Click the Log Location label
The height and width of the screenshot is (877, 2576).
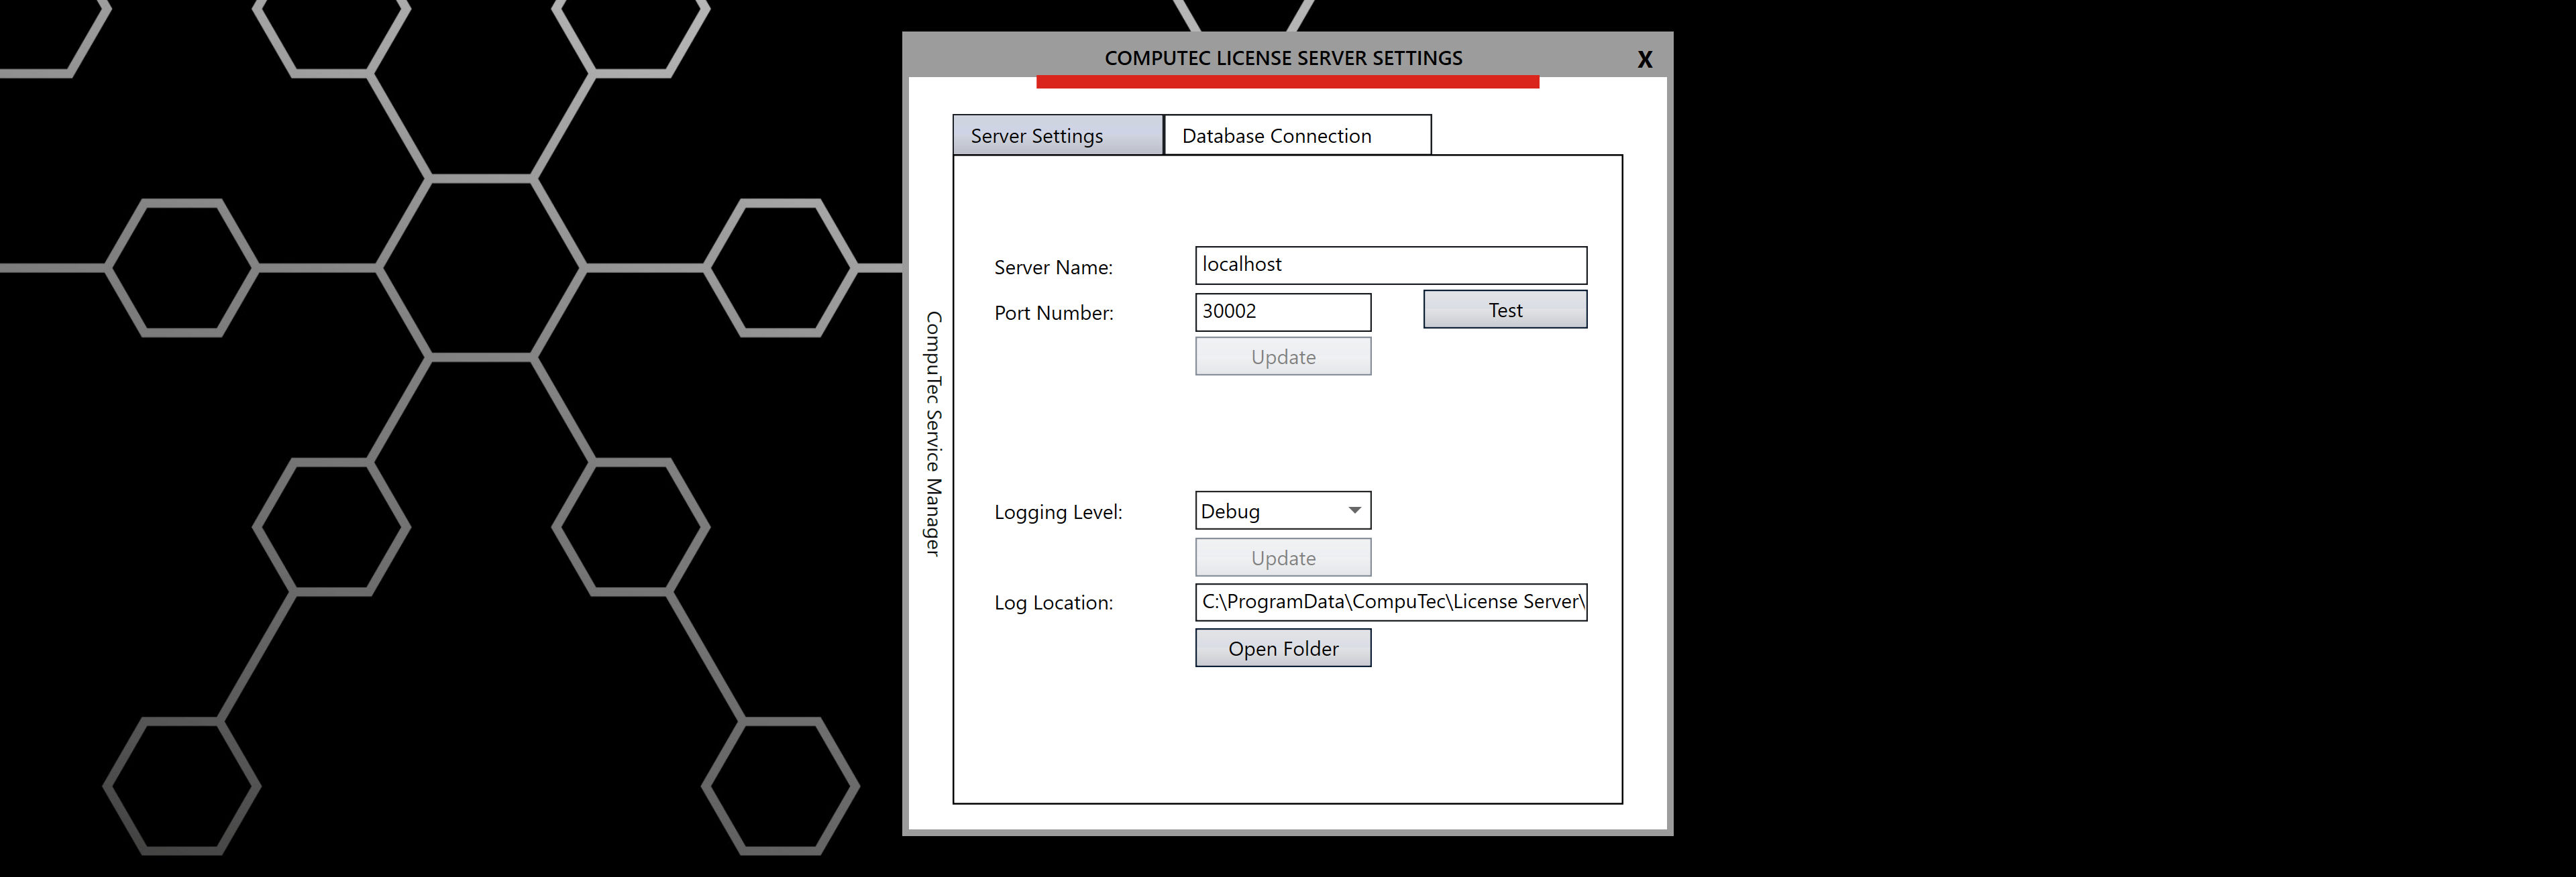(x=1053, y=603)
